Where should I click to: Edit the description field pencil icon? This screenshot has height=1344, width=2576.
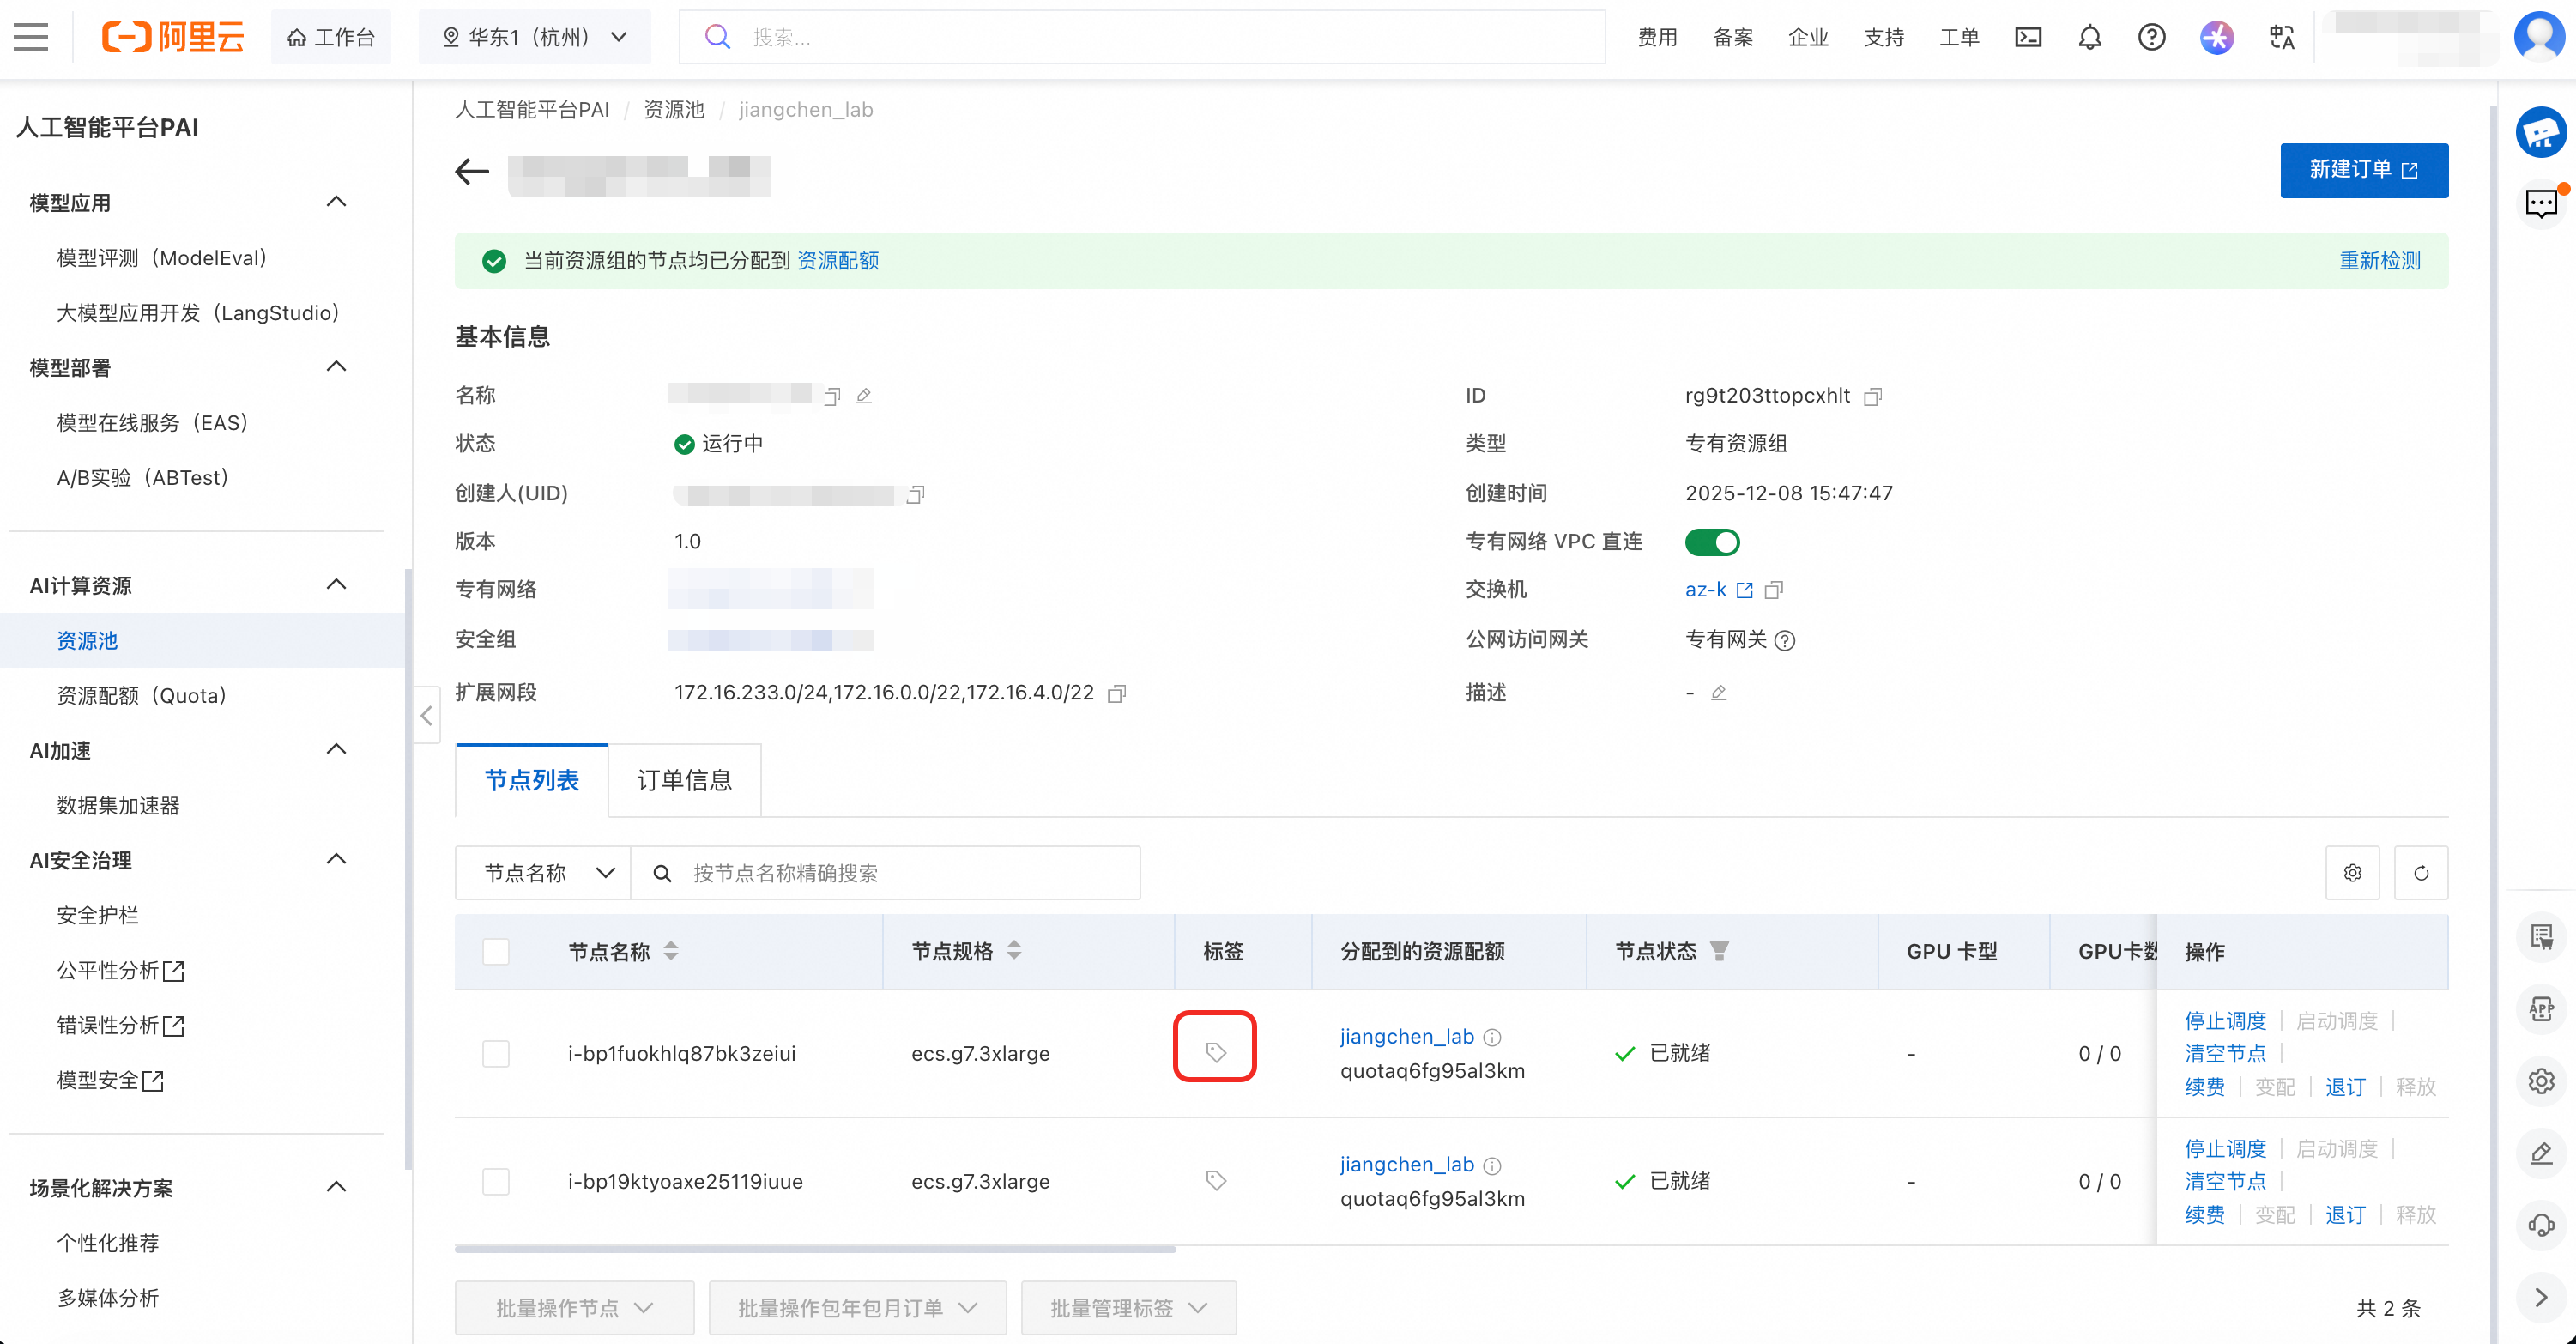click(x=1718, y=693)
